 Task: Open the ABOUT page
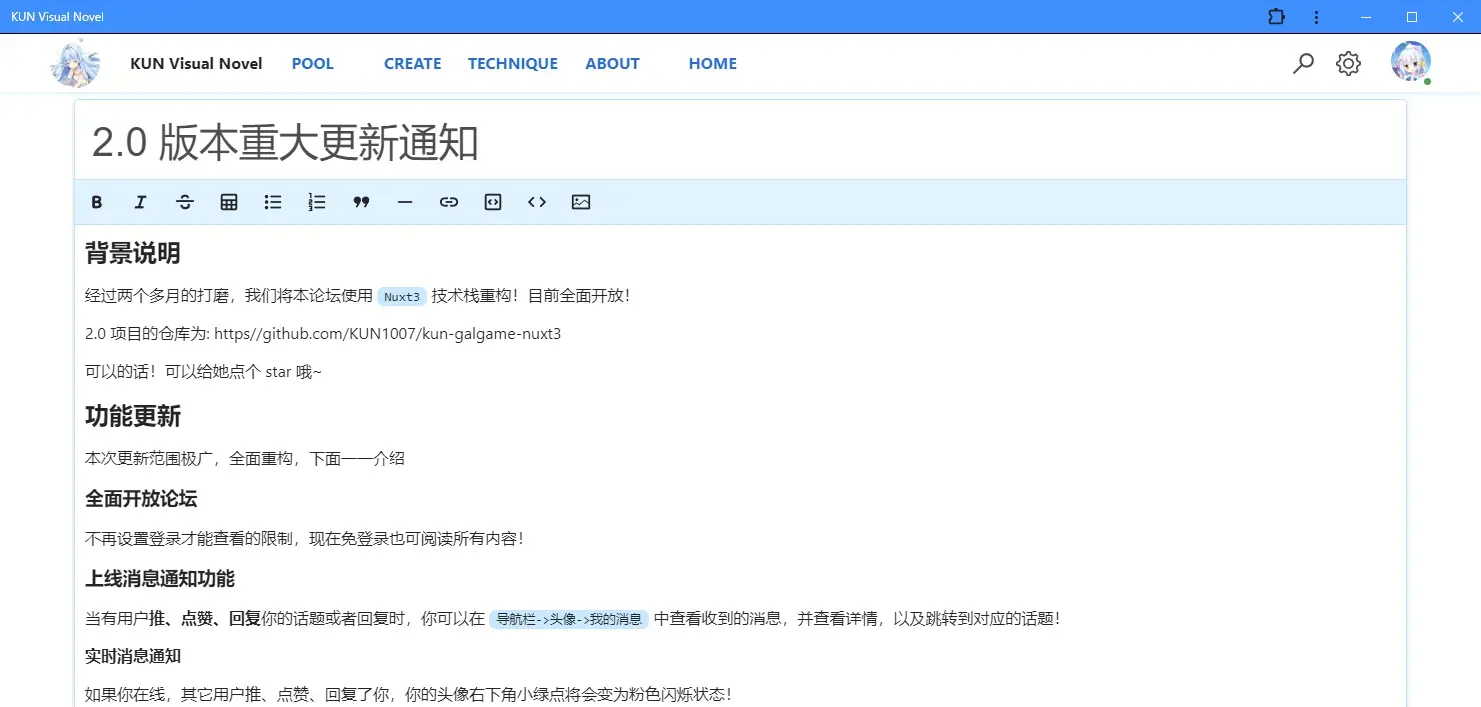click(x=612, y=63)
